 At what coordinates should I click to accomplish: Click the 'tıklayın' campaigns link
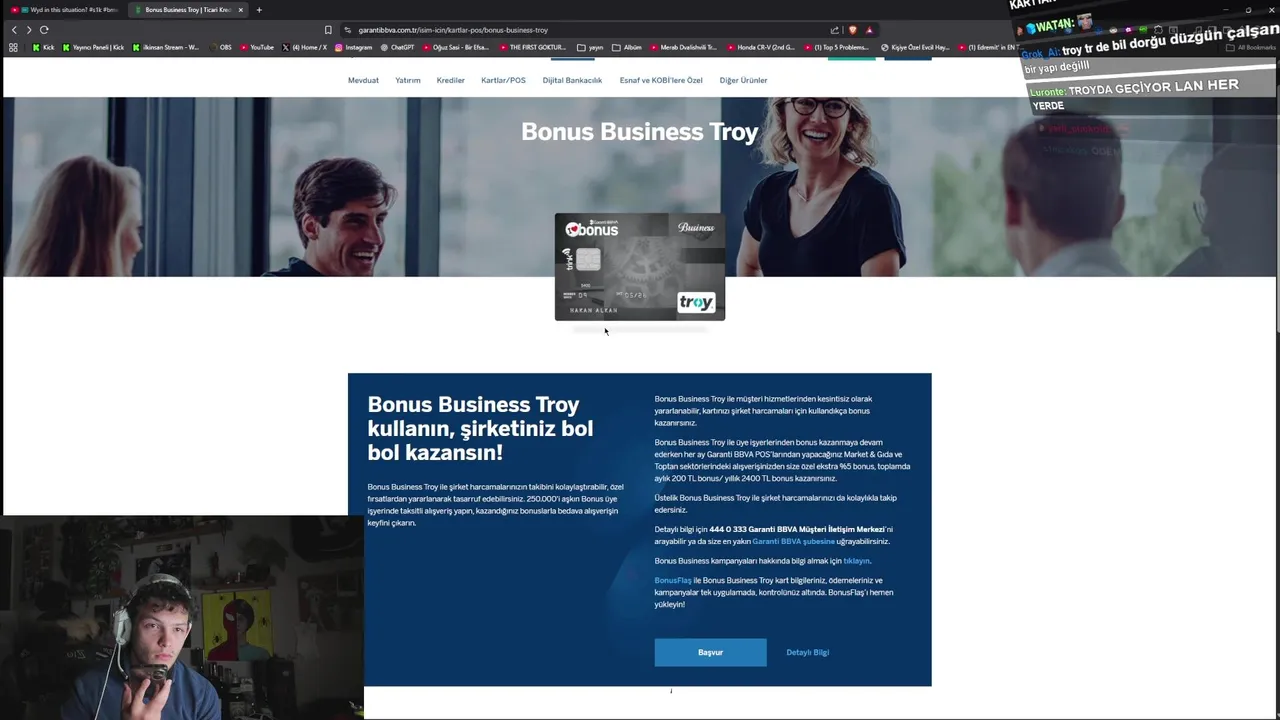[856, 561]
